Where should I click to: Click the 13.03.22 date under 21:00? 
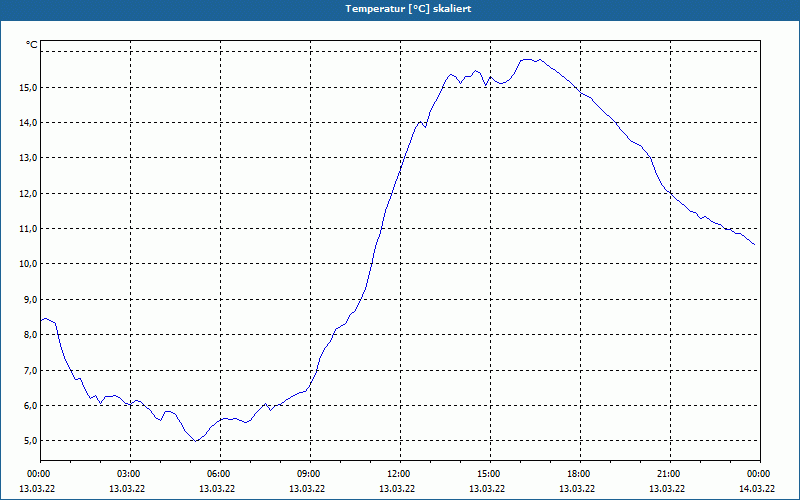pyautogui.click(x=667, y=489)
